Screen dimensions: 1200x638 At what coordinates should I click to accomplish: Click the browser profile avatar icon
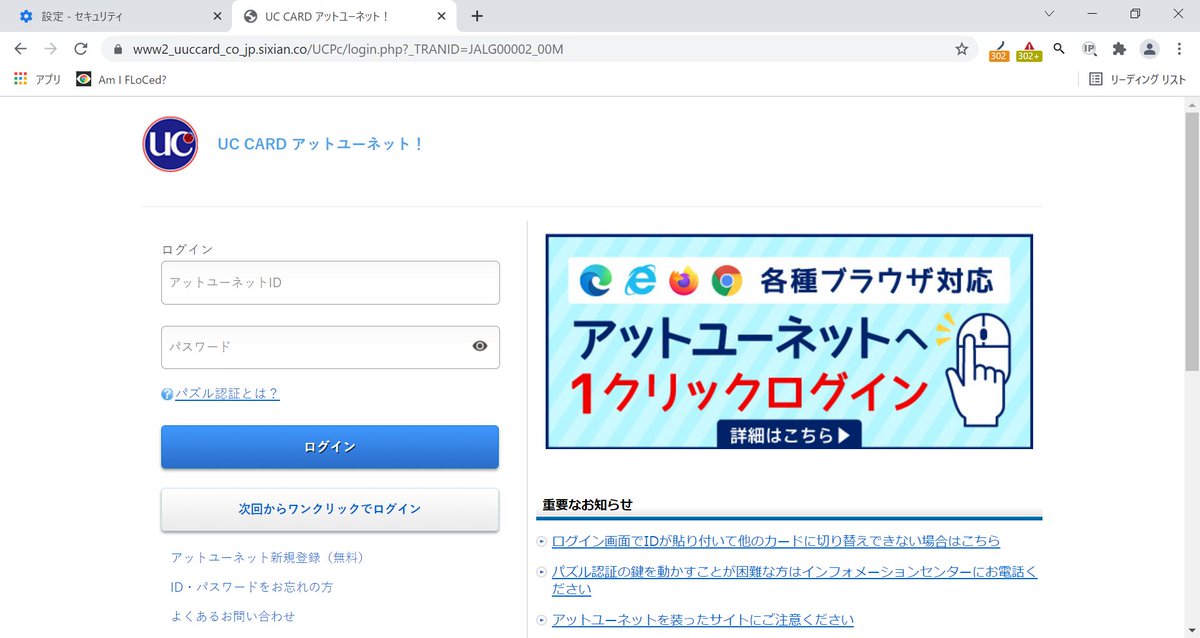(1148, 48)
